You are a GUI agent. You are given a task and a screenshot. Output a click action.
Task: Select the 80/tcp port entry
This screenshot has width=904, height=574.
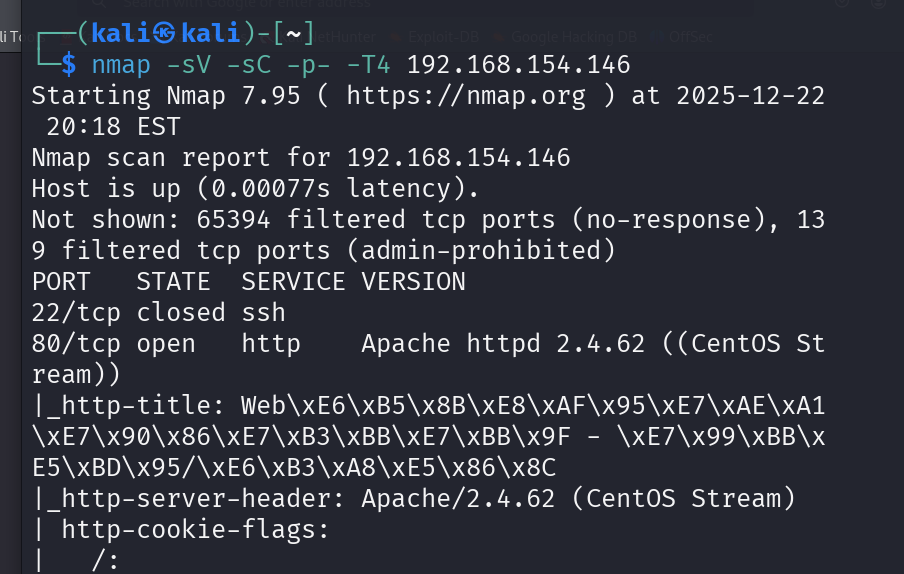(76, 343)
